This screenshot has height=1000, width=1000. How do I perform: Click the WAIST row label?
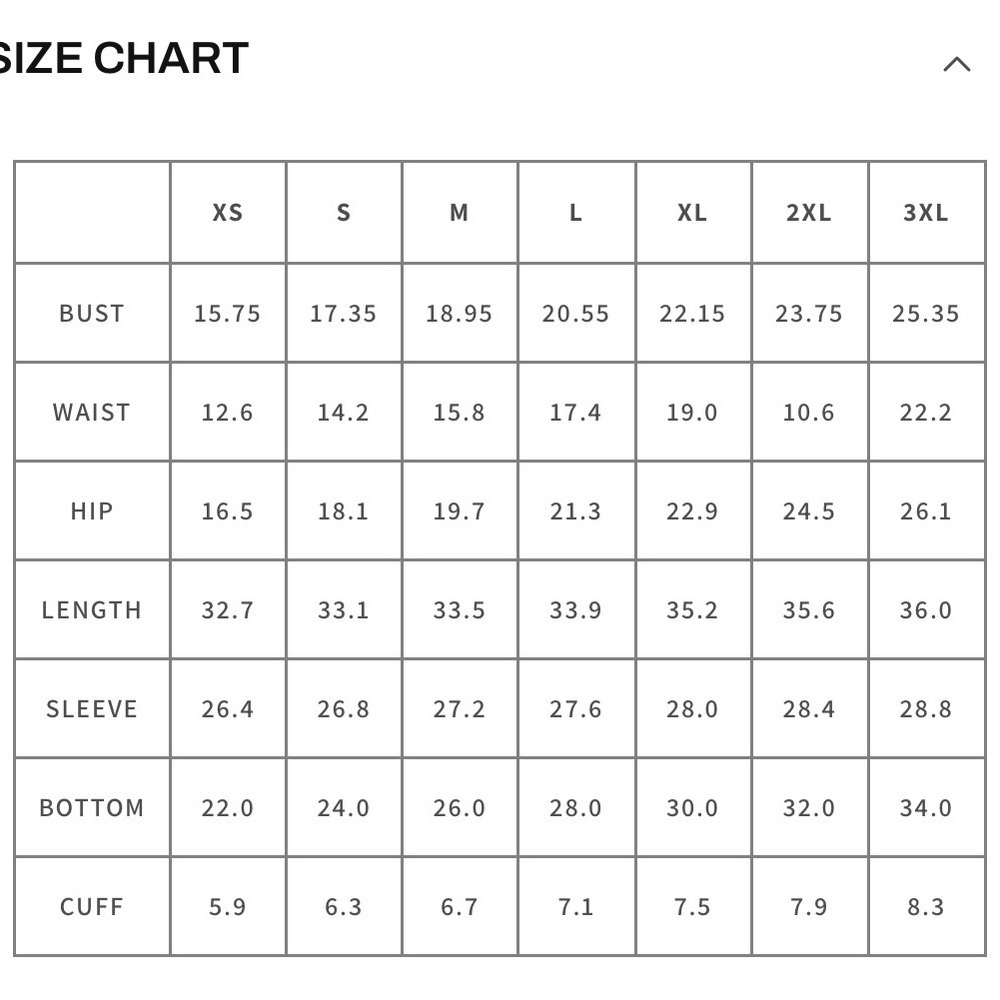[x=92, y=412]
